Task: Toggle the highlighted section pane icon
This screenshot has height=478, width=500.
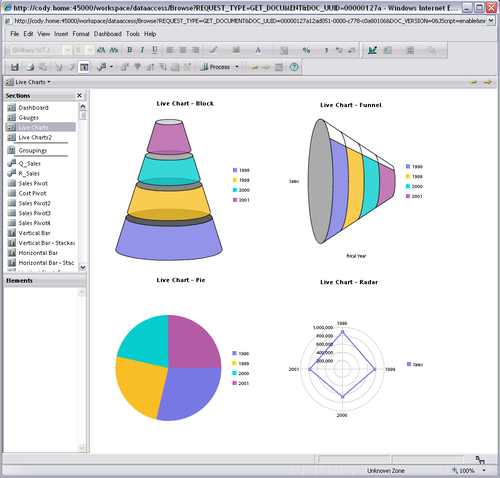Action: pyautogui.click(x=84, y=67)
